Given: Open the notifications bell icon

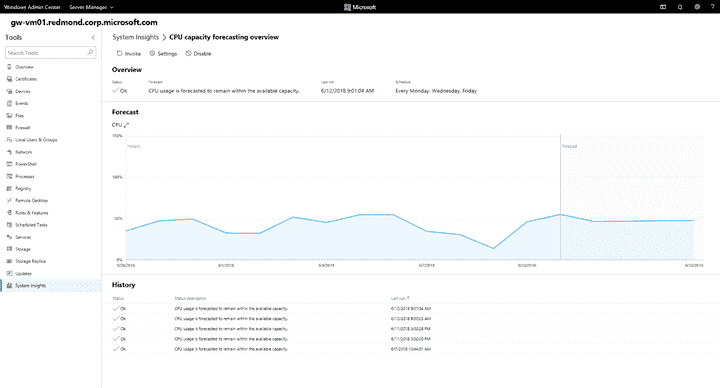Looking at the screenshot, I should (x=680, y=7).
